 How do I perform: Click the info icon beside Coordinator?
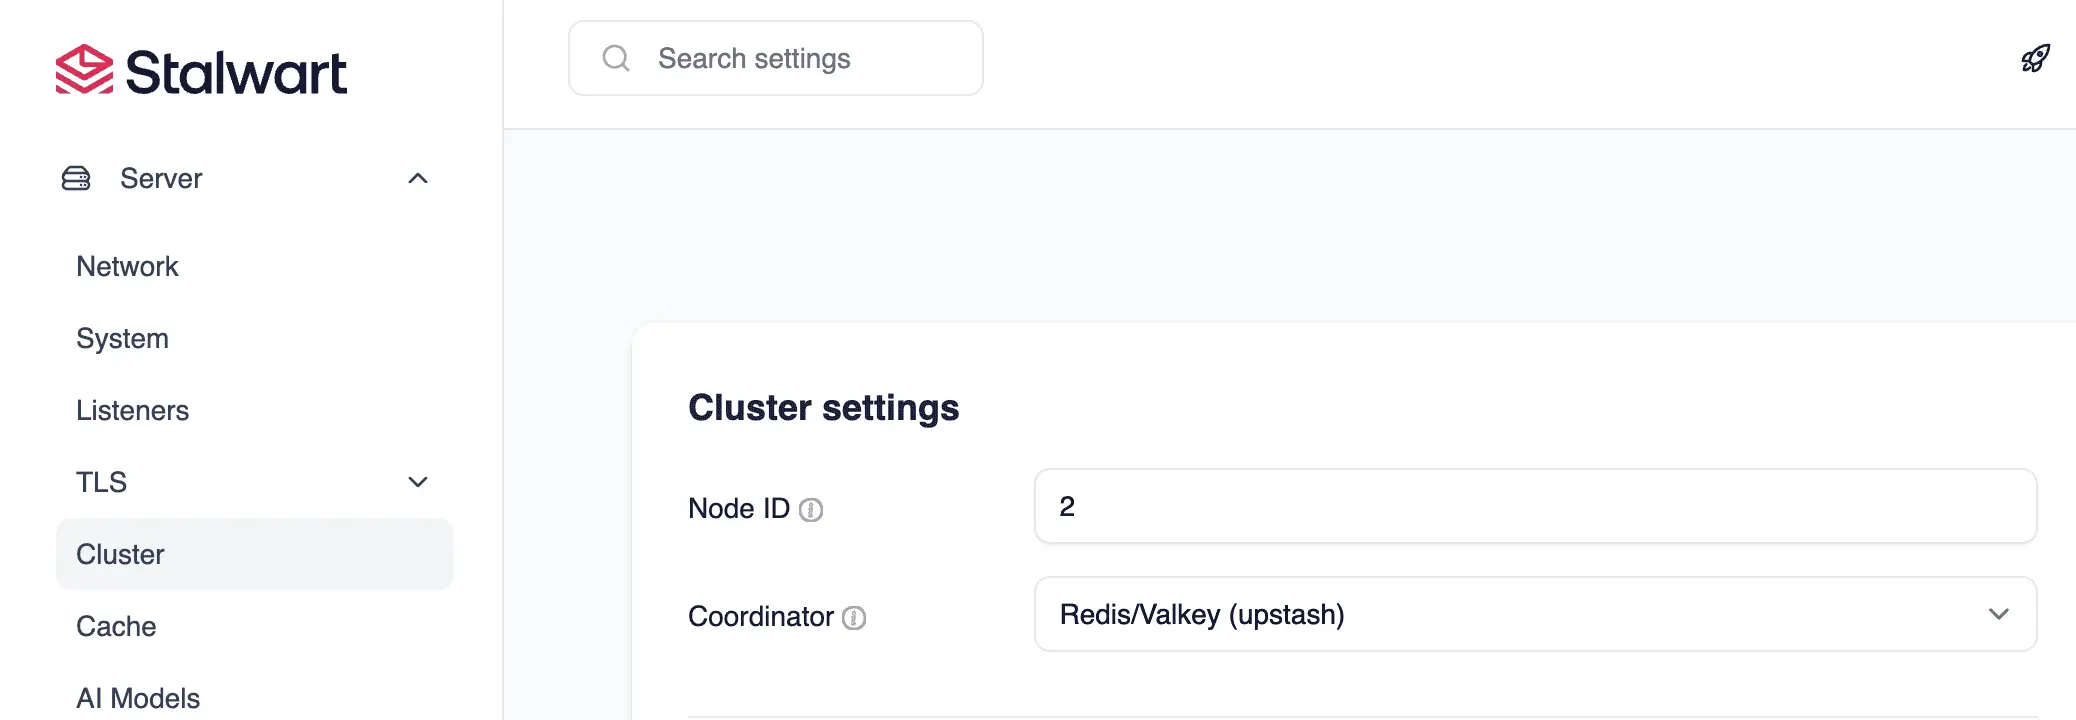853,618
